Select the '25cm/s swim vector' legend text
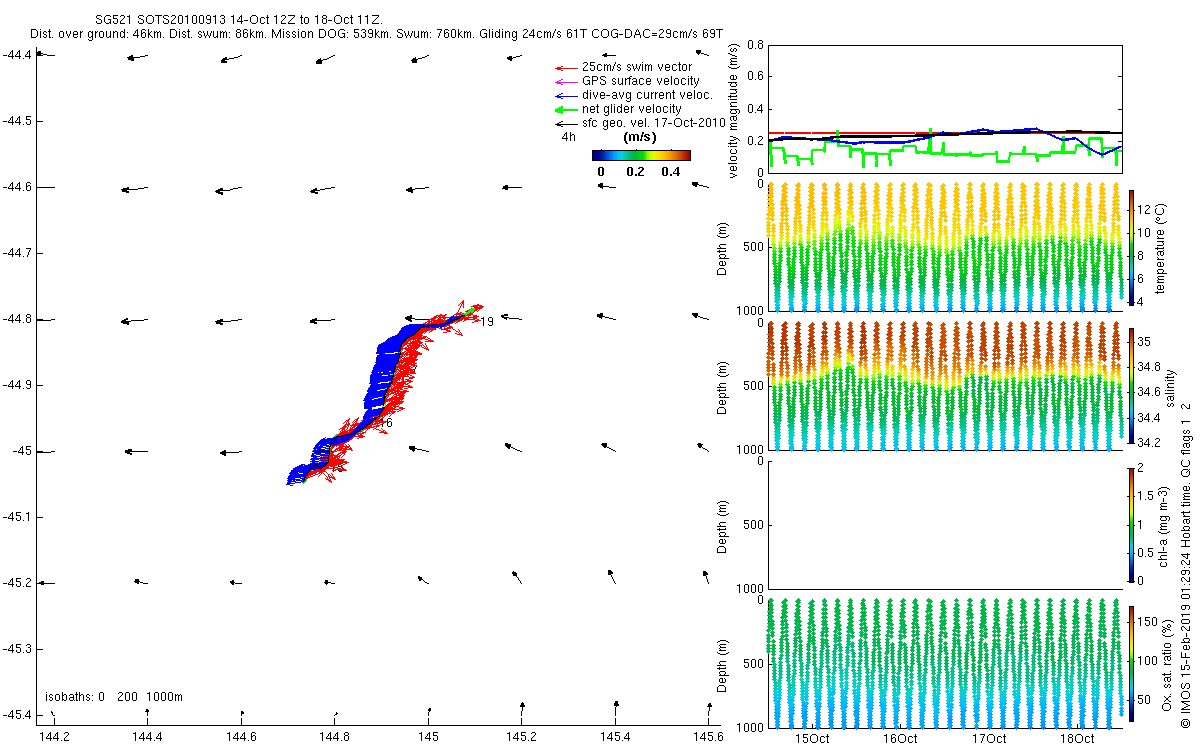 click(637, 67)
